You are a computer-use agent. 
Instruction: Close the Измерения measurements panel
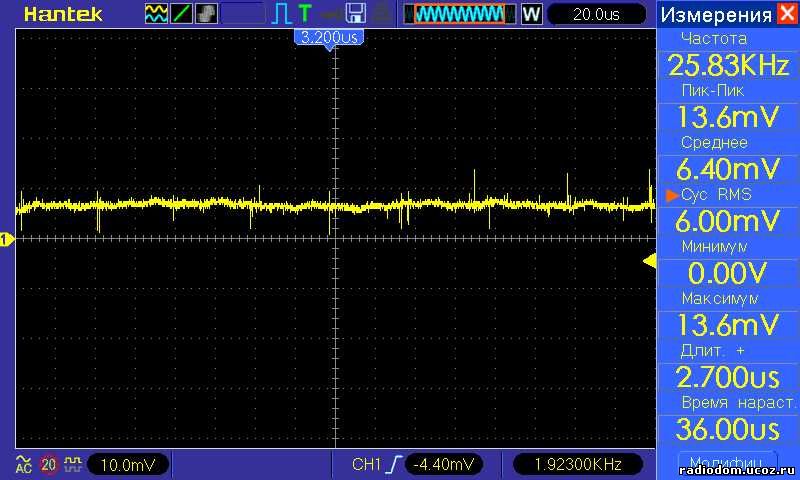[787, 13]
